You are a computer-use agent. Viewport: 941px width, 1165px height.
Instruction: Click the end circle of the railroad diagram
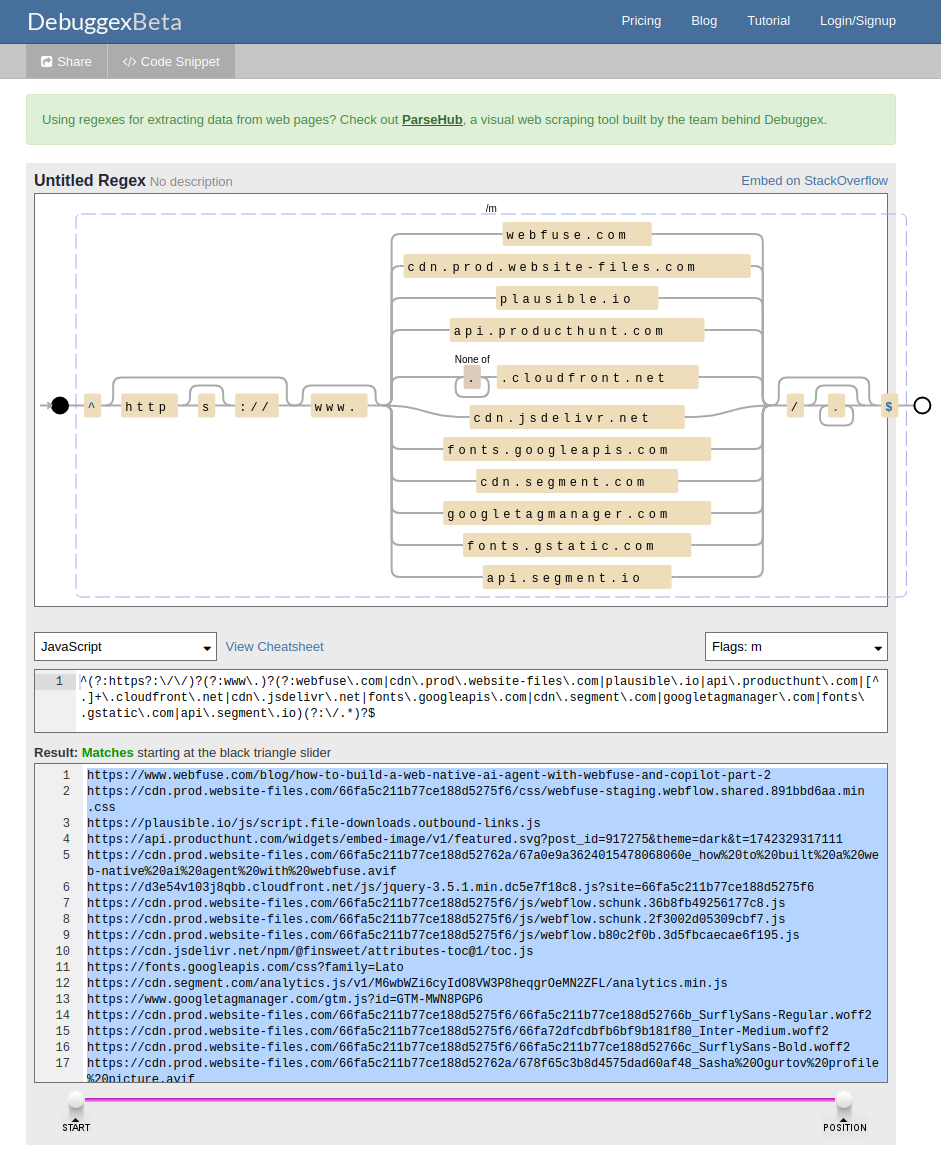922,406
